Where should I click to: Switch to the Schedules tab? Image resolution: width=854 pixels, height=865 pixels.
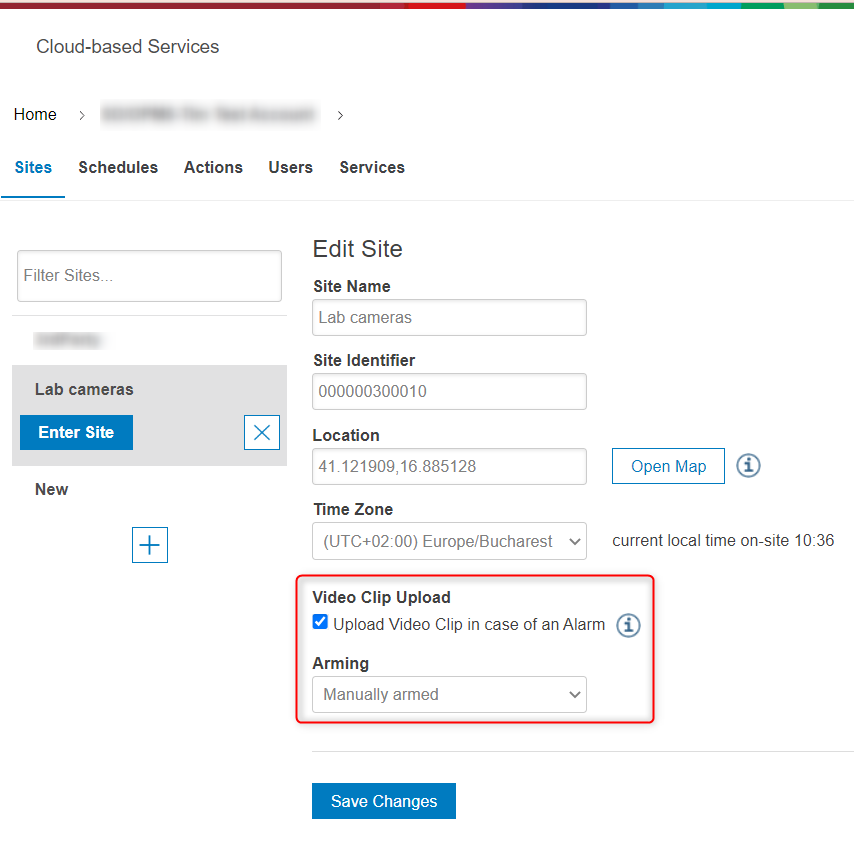click(118, 167)
